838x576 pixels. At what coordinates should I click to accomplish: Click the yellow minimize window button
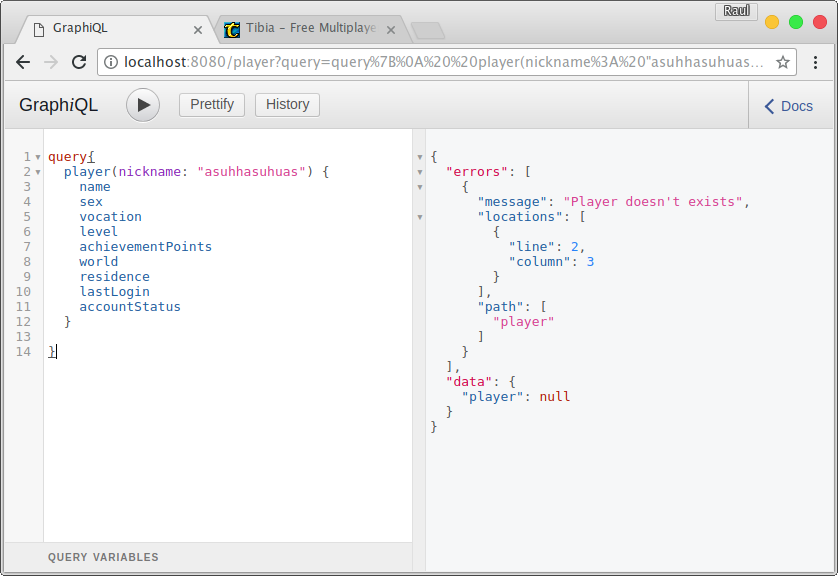772,22
